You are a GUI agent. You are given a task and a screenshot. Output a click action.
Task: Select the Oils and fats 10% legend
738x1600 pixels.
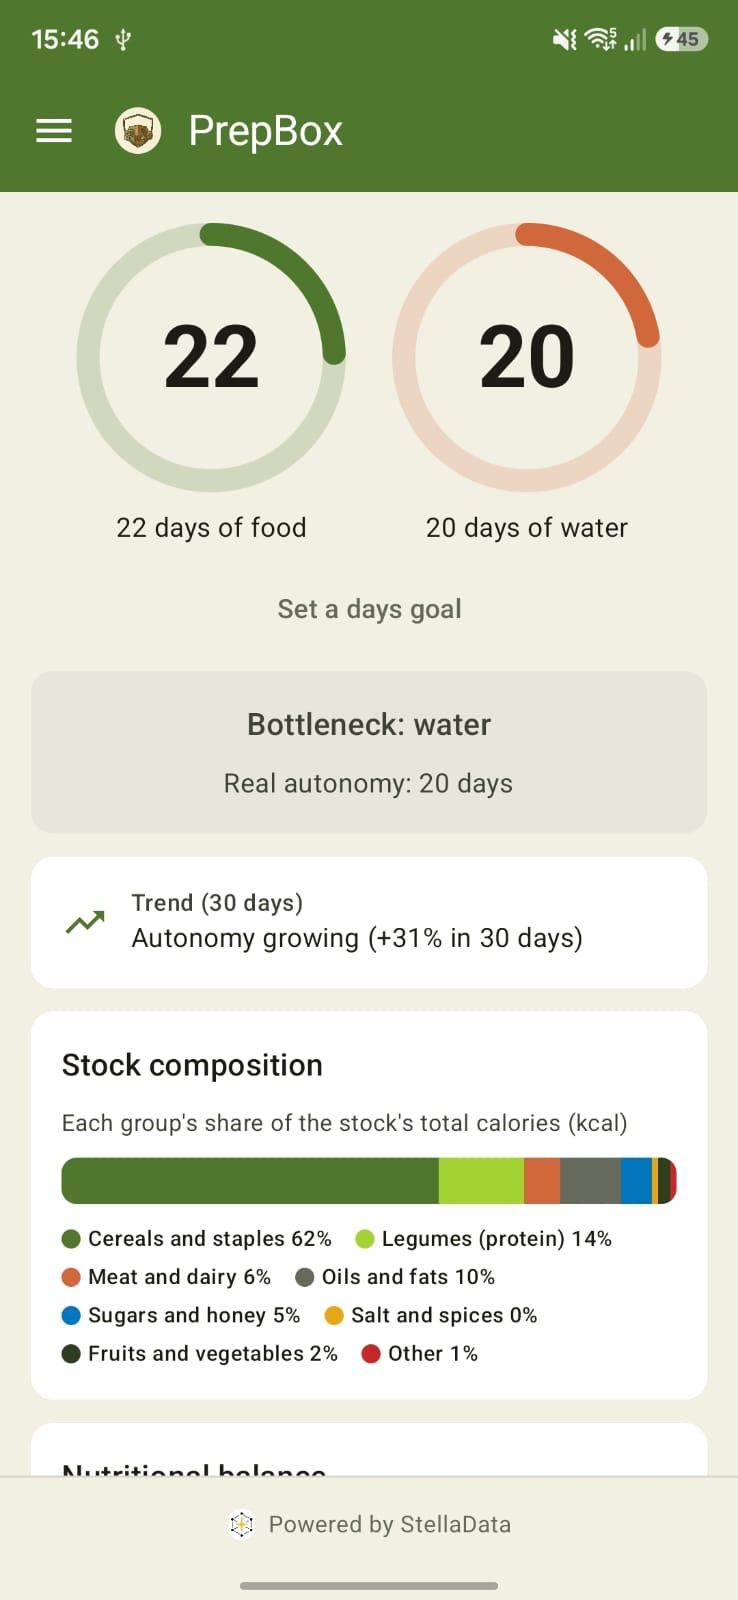395,1277
